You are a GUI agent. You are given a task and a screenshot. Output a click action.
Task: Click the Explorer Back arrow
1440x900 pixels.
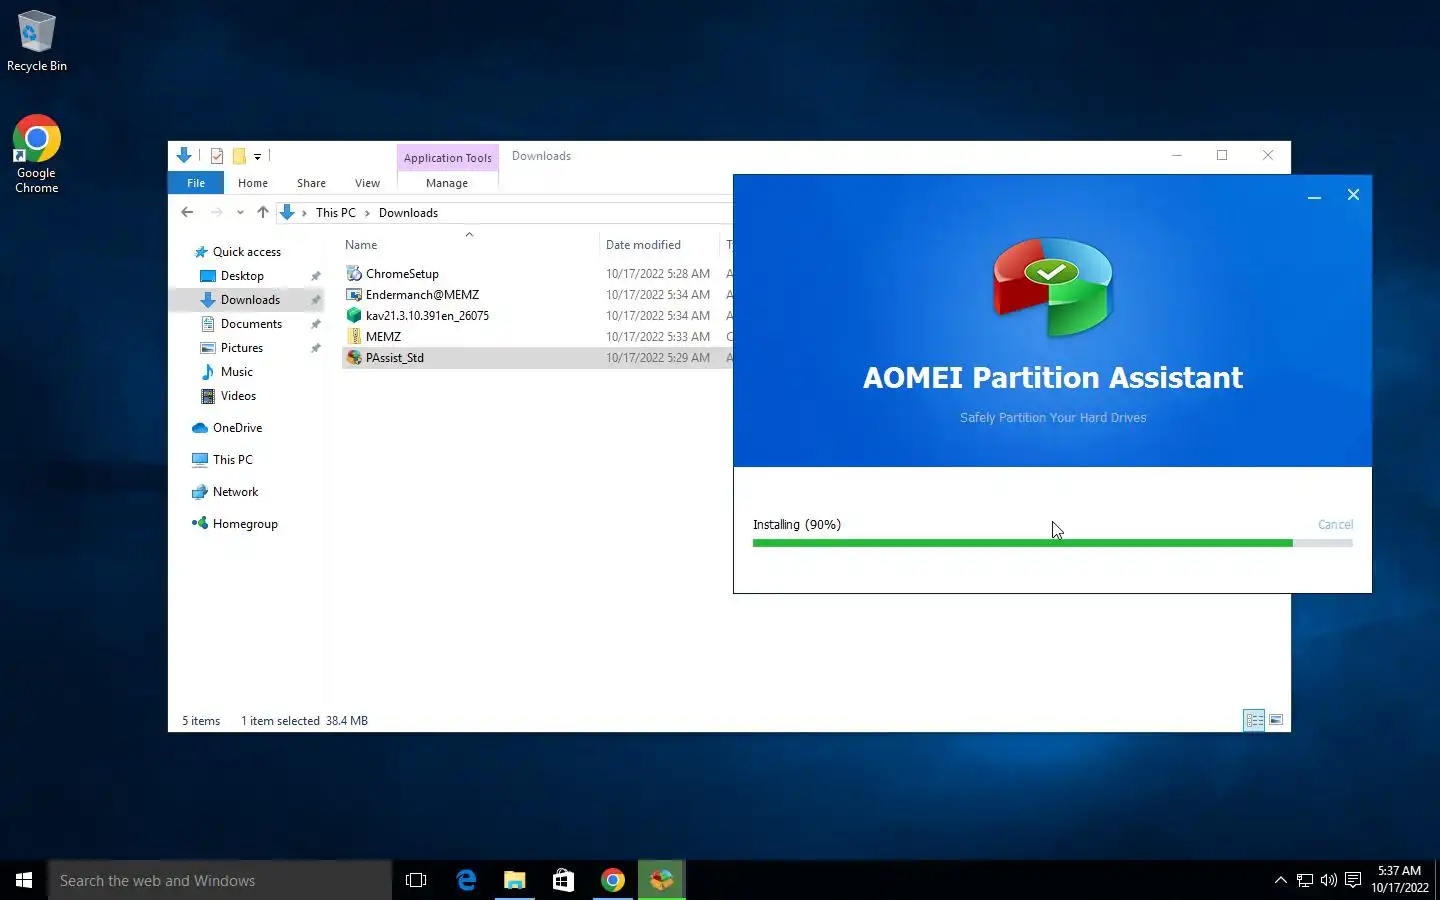tap(187, 212)
